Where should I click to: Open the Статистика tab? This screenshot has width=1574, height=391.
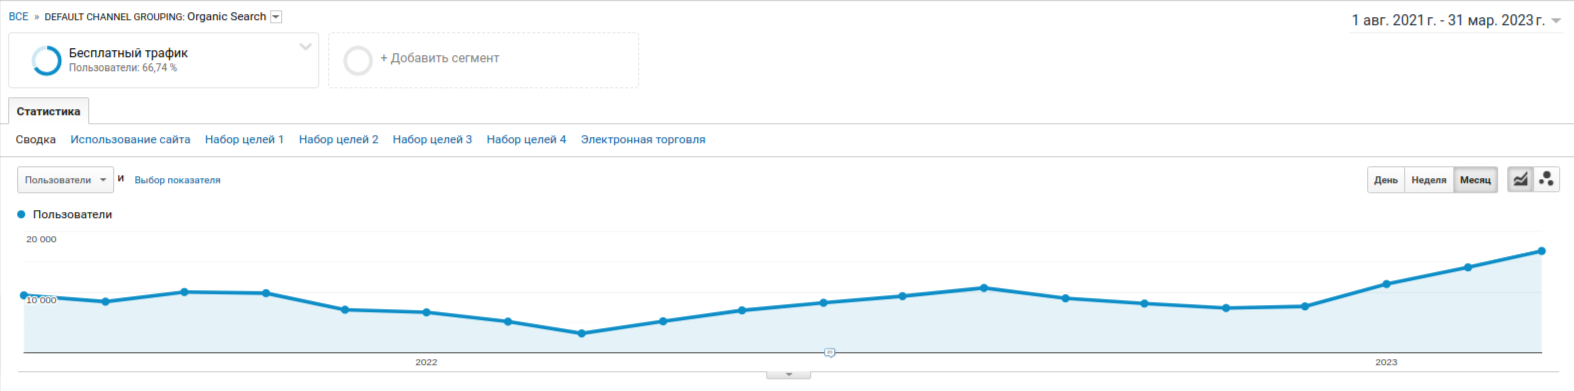48,111
